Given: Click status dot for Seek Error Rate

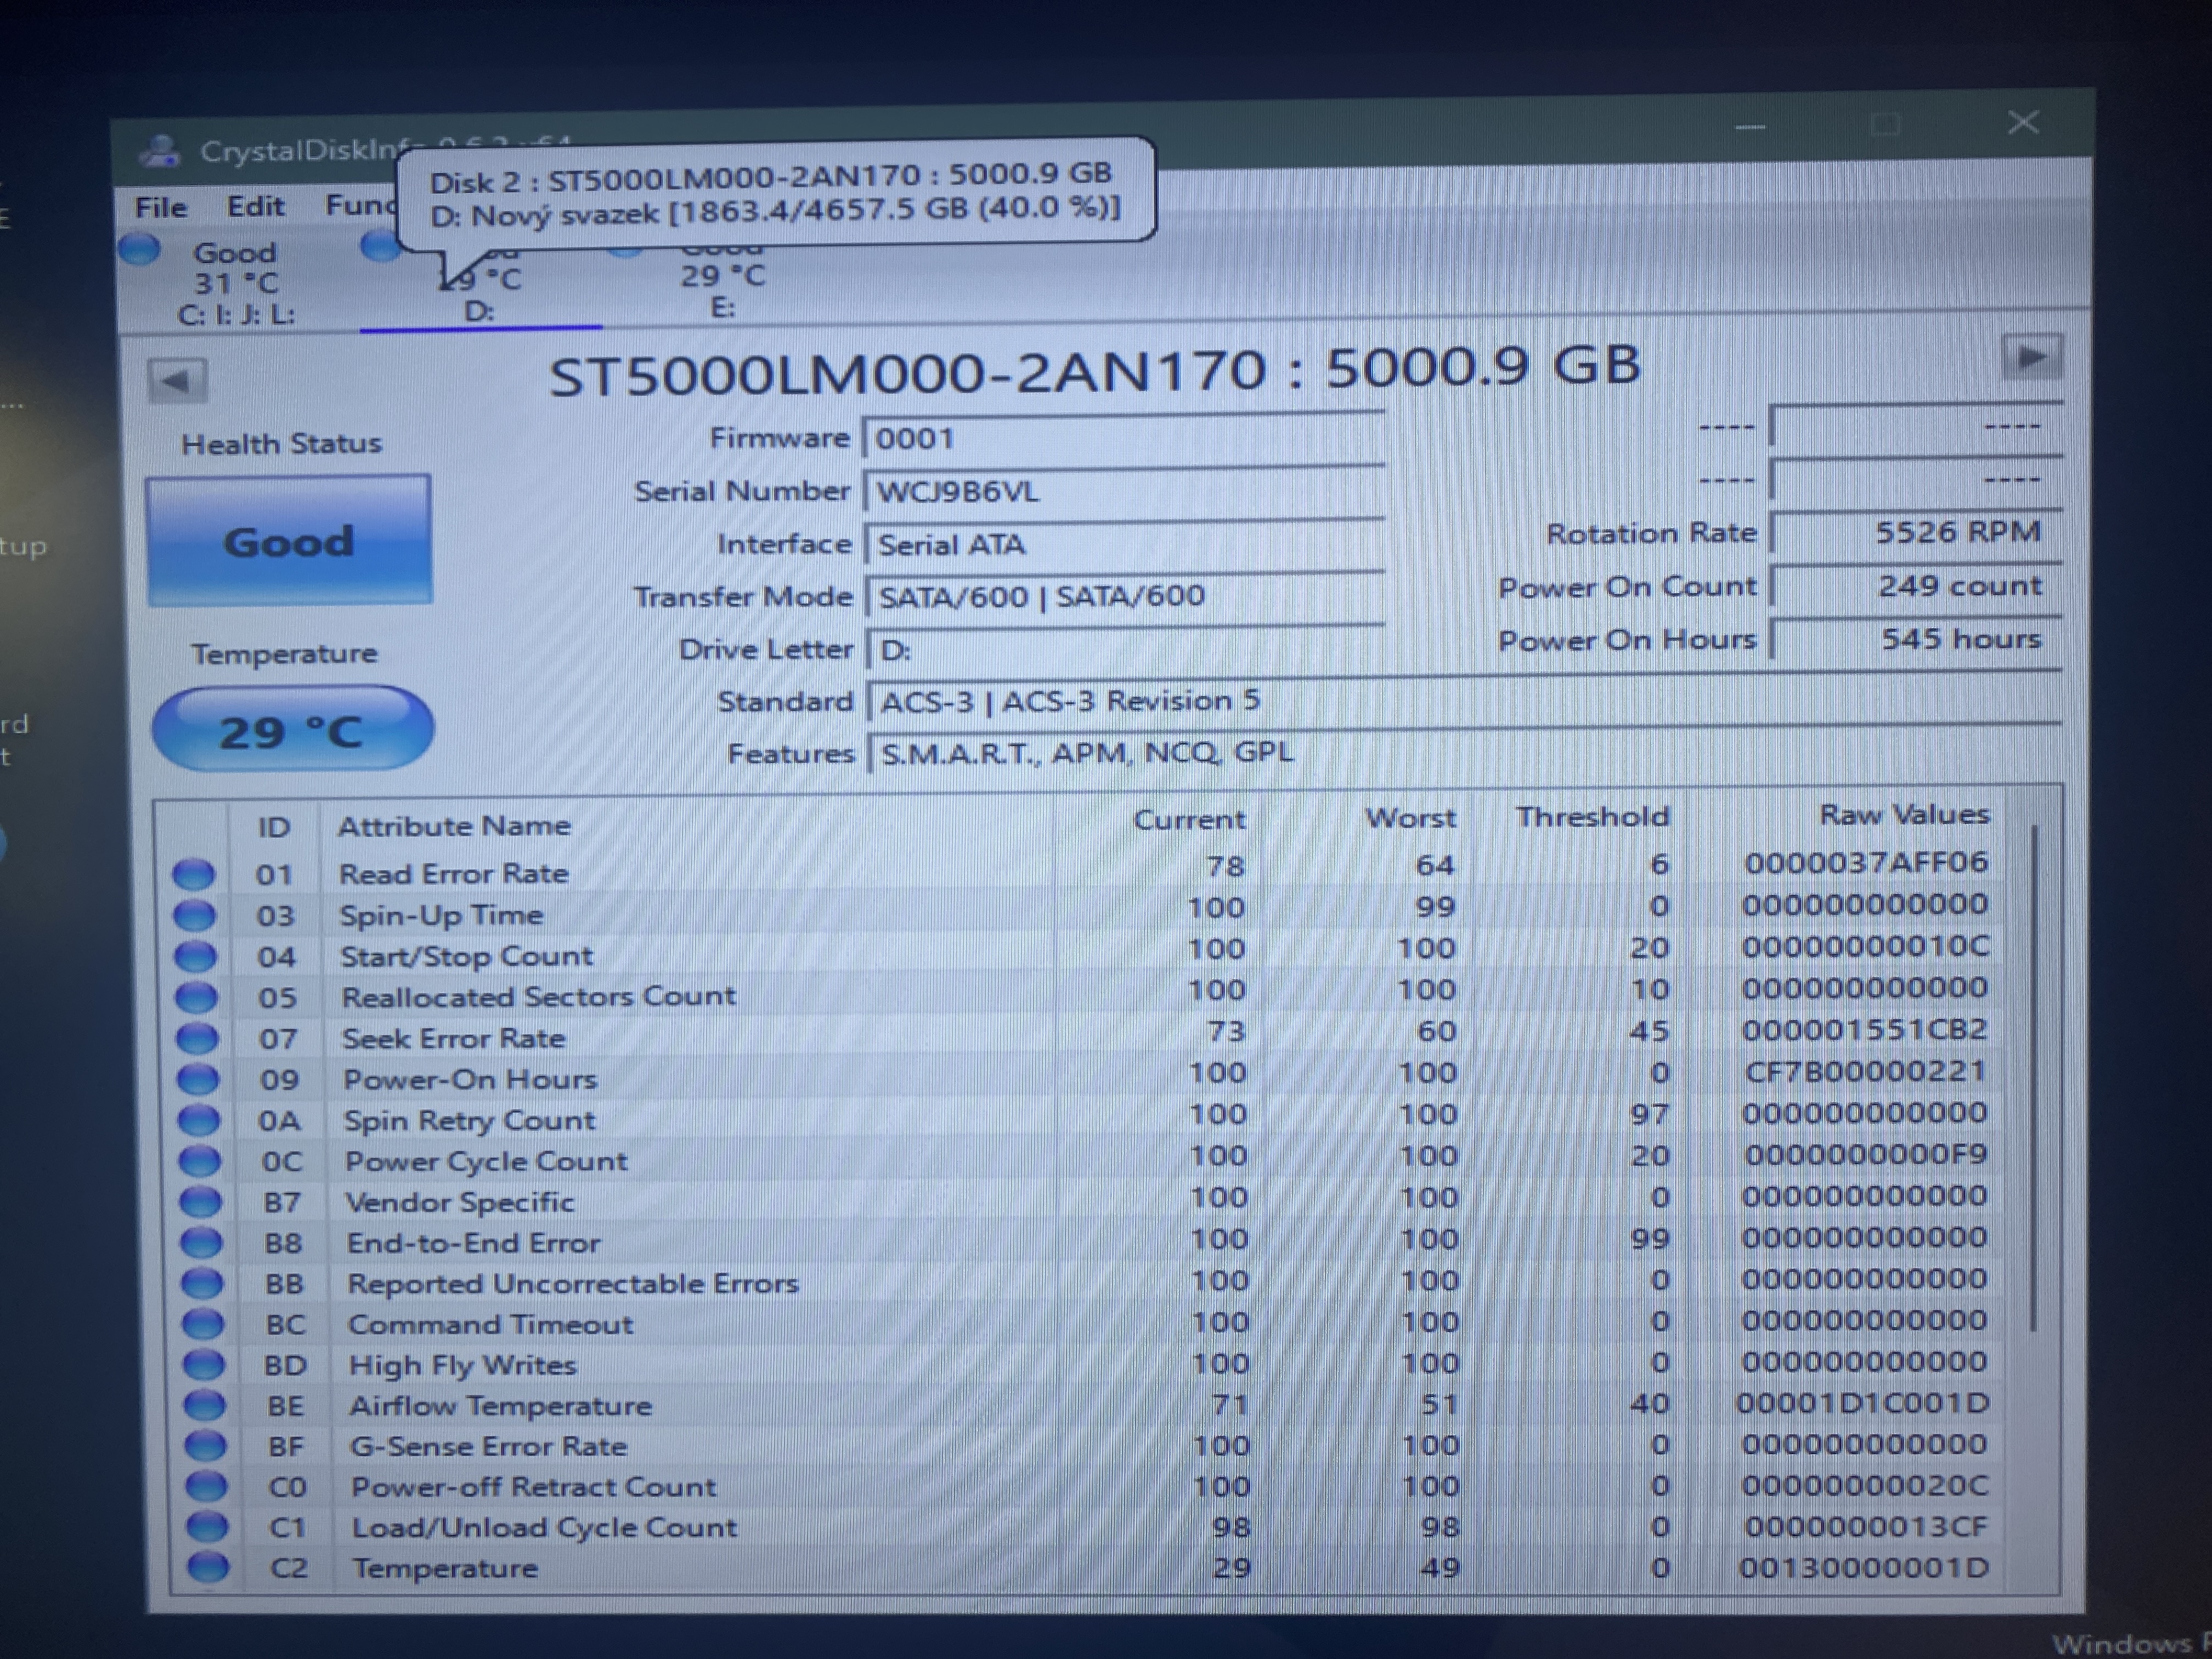Looking at the screenshot, I should click(198, 1038).
